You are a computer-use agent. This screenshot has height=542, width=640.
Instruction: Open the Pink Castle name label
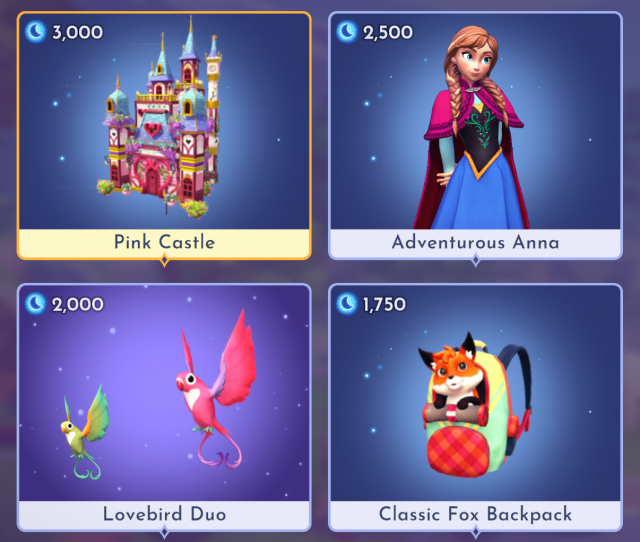pos(164,242)
